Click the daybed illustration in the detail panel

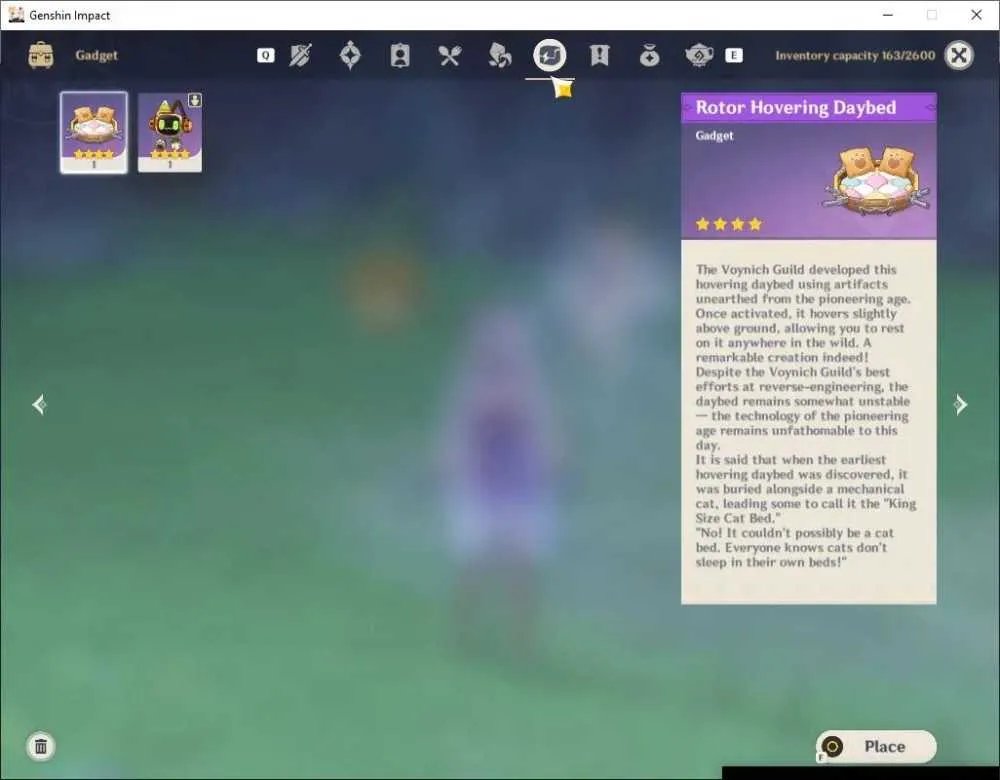[x=878, y=182]
